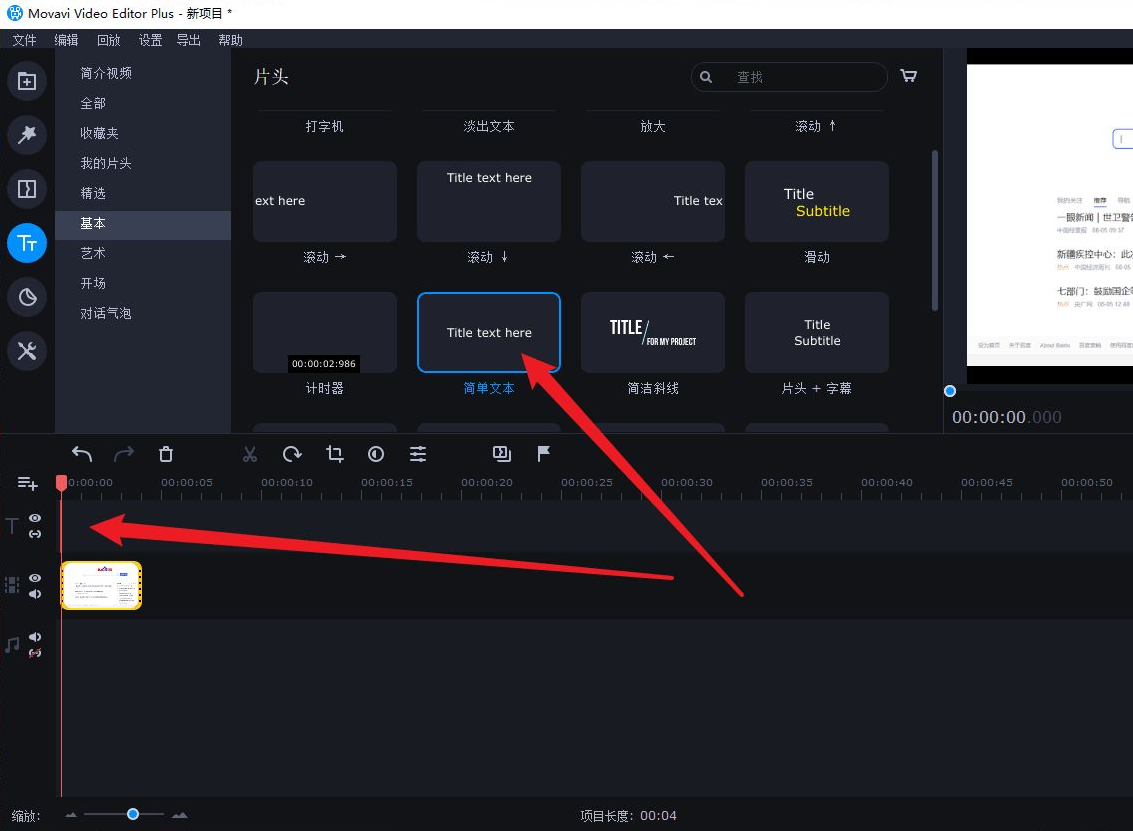Click the titles list scrollbar
Image resolution: width=1133 pixels, height=831 pixels.
click(x=934, y=231)
